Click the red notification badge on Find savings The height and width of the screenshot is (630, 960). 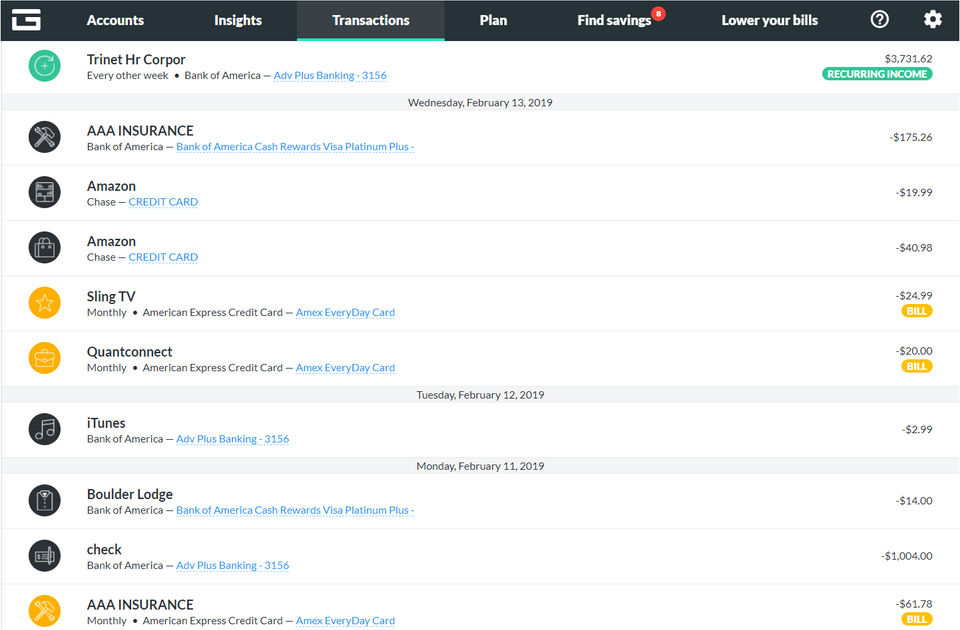tap(658, 13)
